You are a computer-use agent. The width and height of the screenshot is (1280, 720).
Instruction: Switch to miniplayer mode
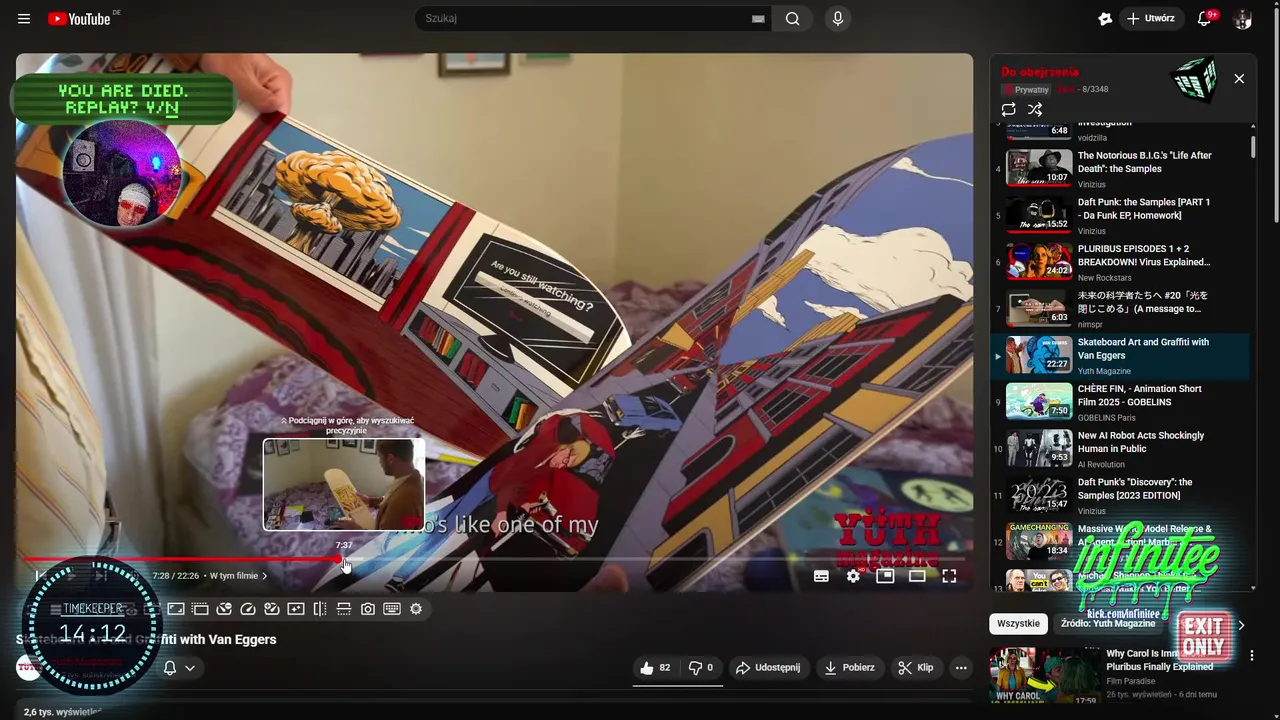point(885,576)
